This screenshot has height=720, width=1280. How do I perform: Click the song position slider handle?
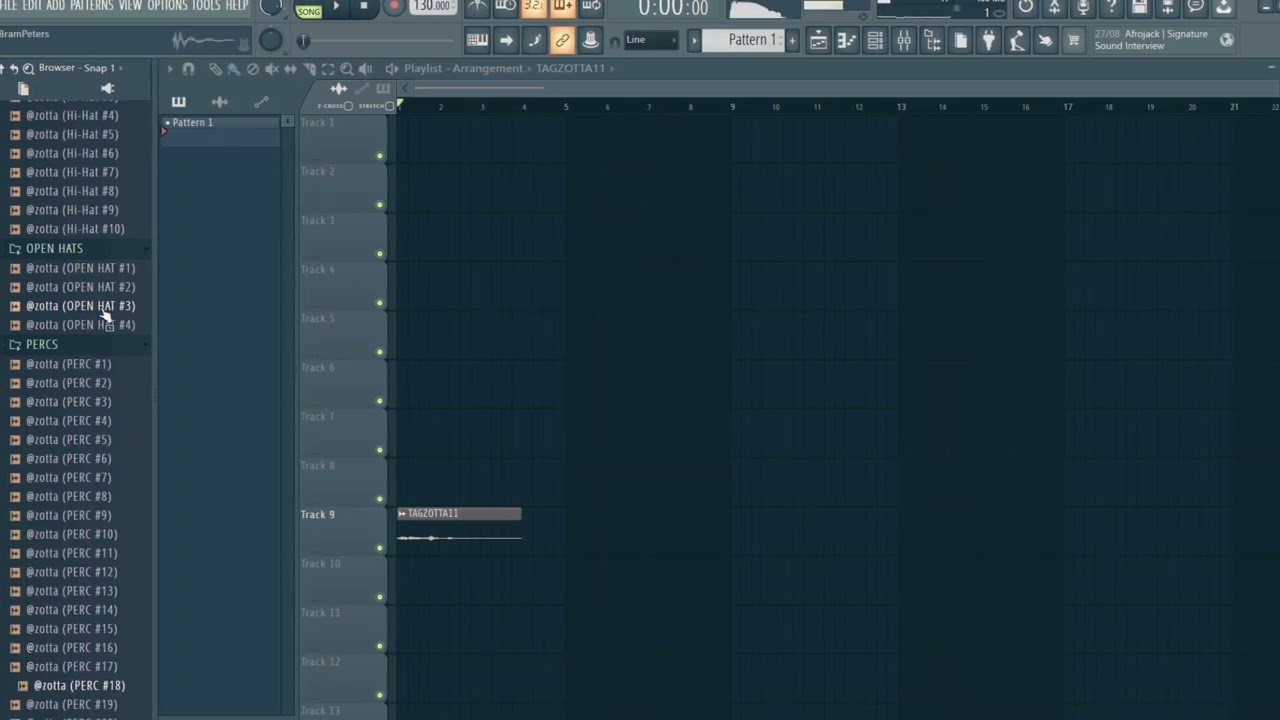tap(303, 41)
